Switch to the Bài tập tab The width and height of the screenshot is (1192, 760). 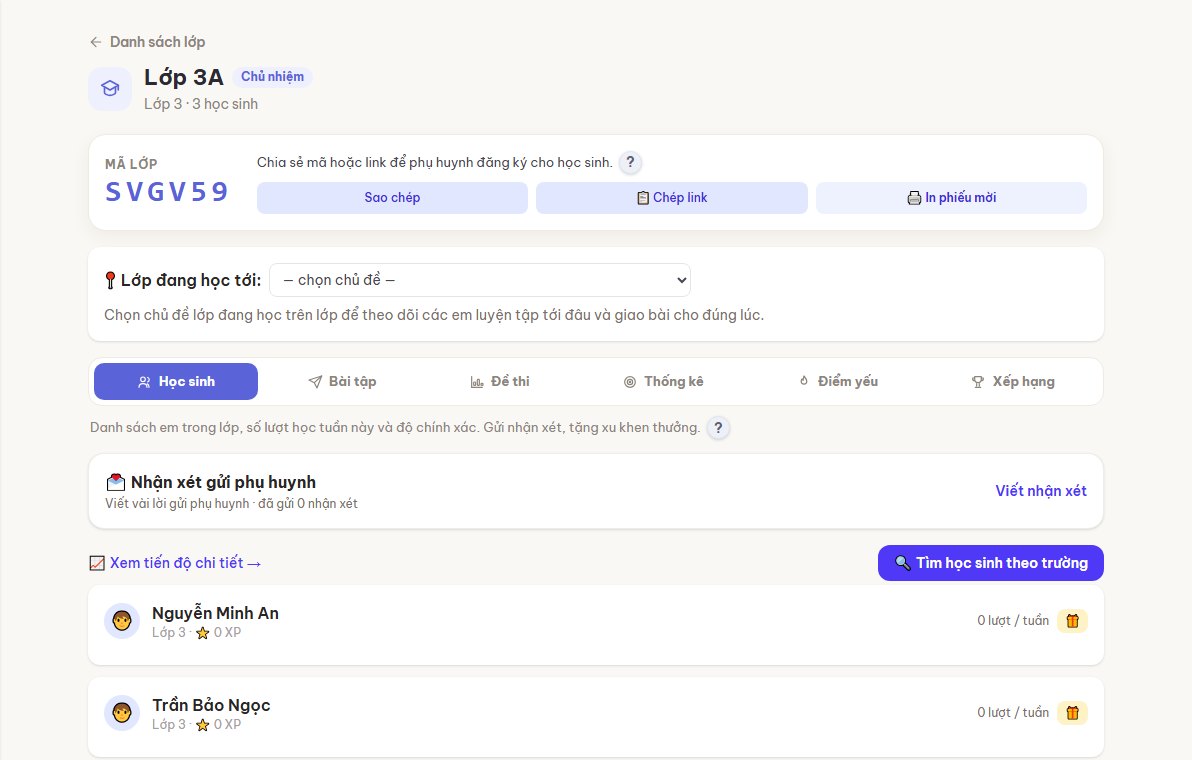[342, 382]
